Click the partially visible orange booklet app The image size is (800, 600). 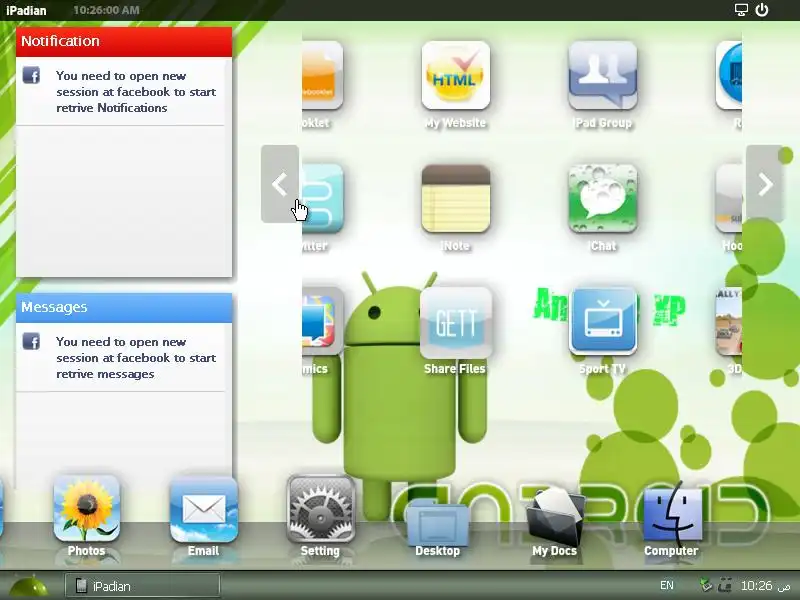(x=322, y=76)
